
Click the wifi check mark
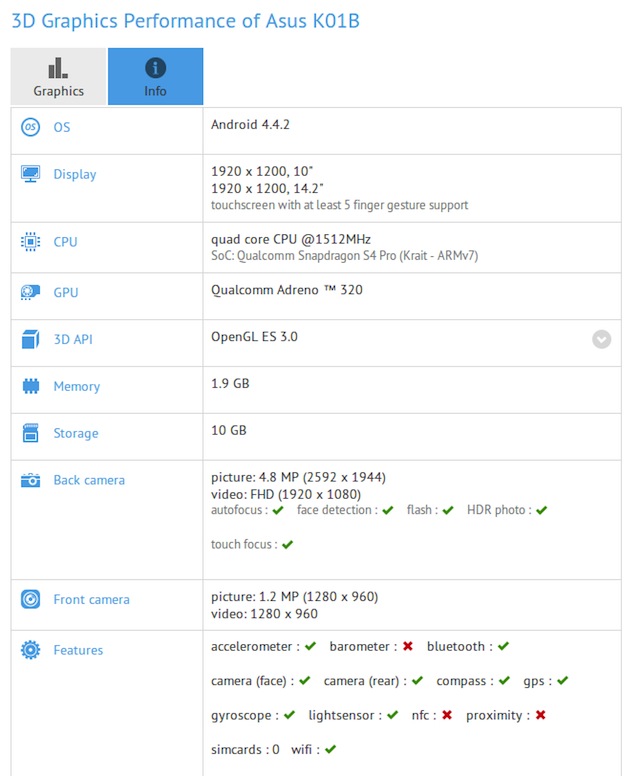point(331,750)
